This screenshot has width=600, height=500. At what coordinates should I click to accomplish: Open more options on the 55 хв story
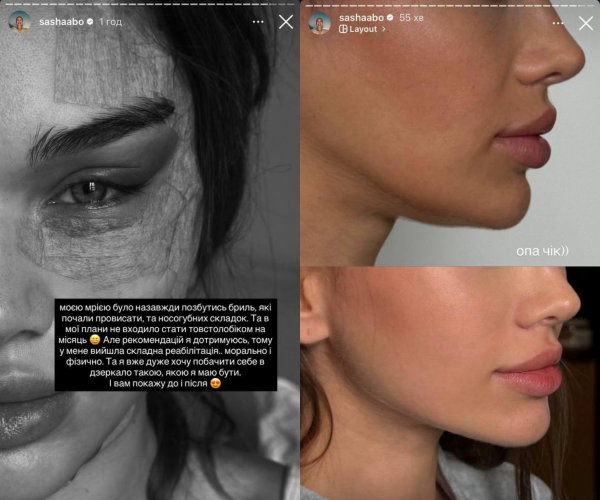[x=558, y=23]
